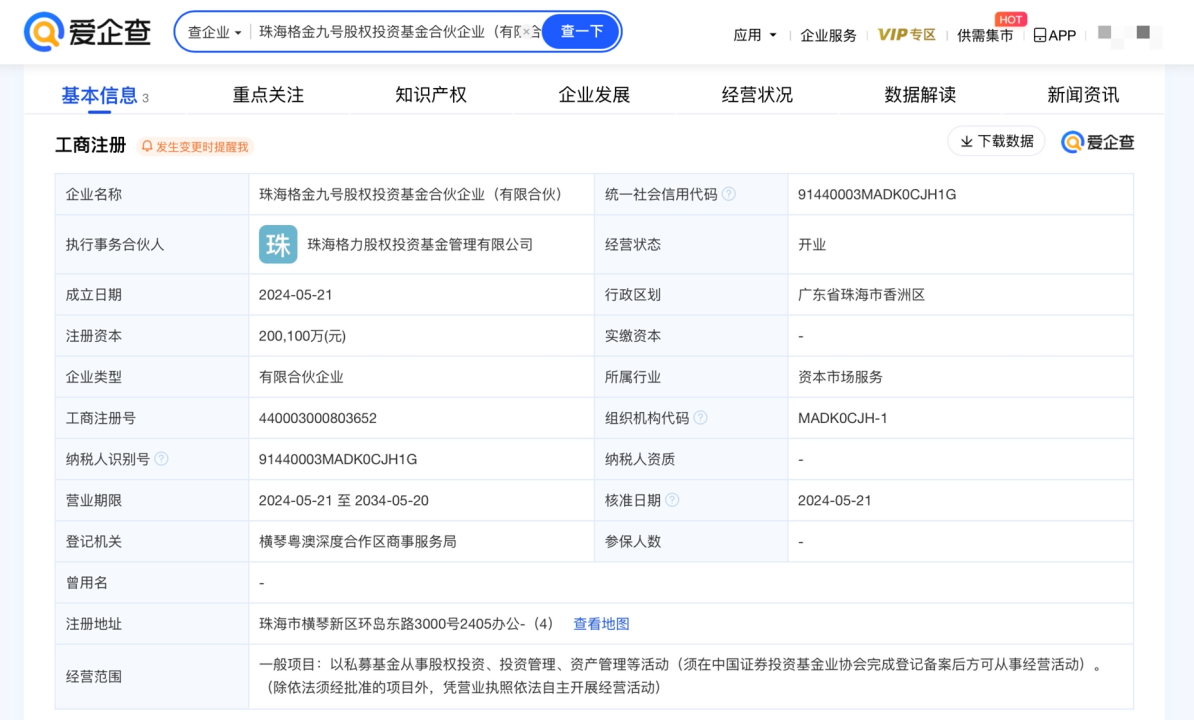The width and height of the screenshot is (1194, 720).
Task: Switch to the 重点关注 tab
Action: (x=268, y=95)
